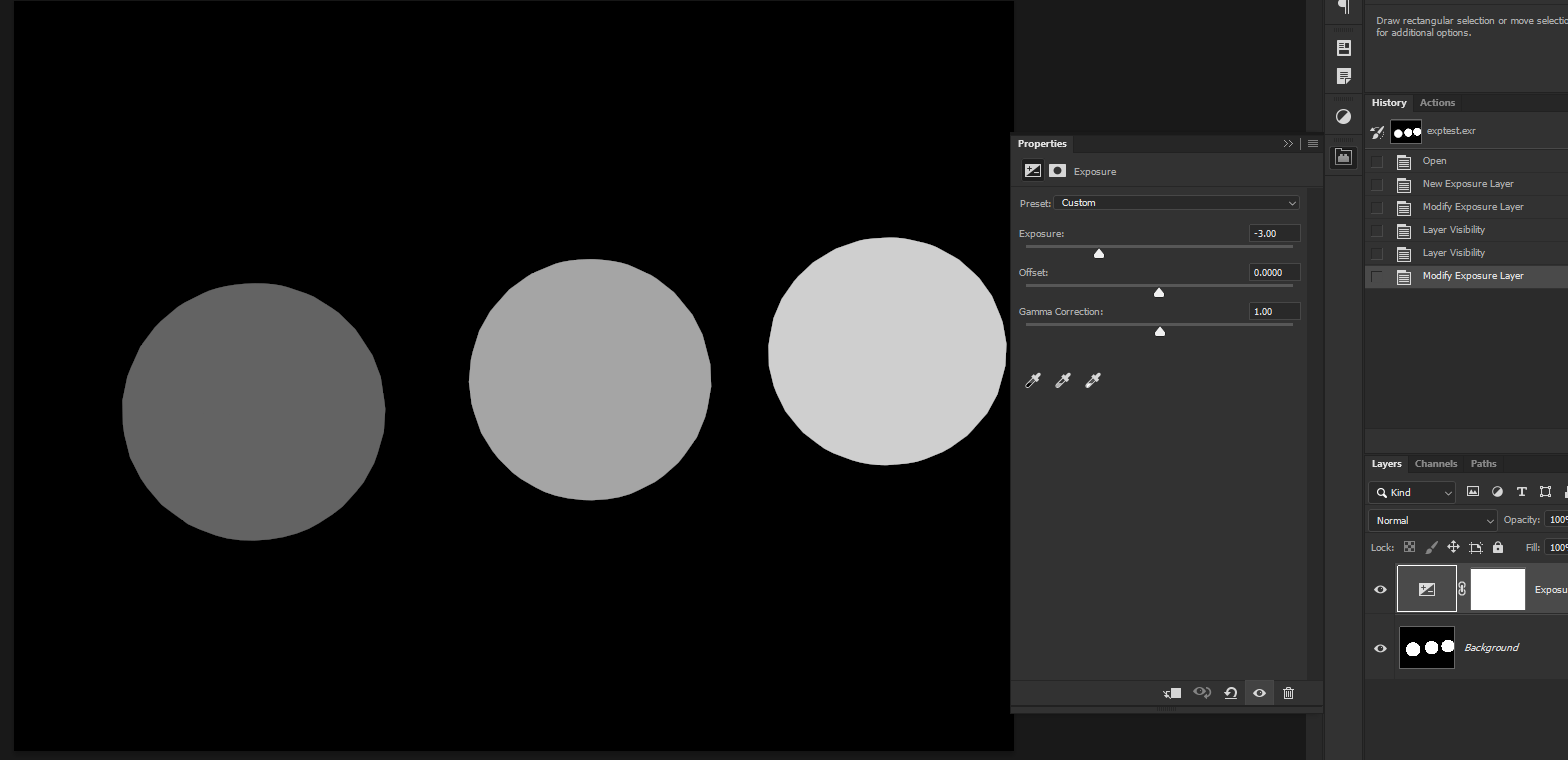This screenshot has height=760, width=1568.
Task: Click the Exposure value field -3.00
Action: 1275,233
